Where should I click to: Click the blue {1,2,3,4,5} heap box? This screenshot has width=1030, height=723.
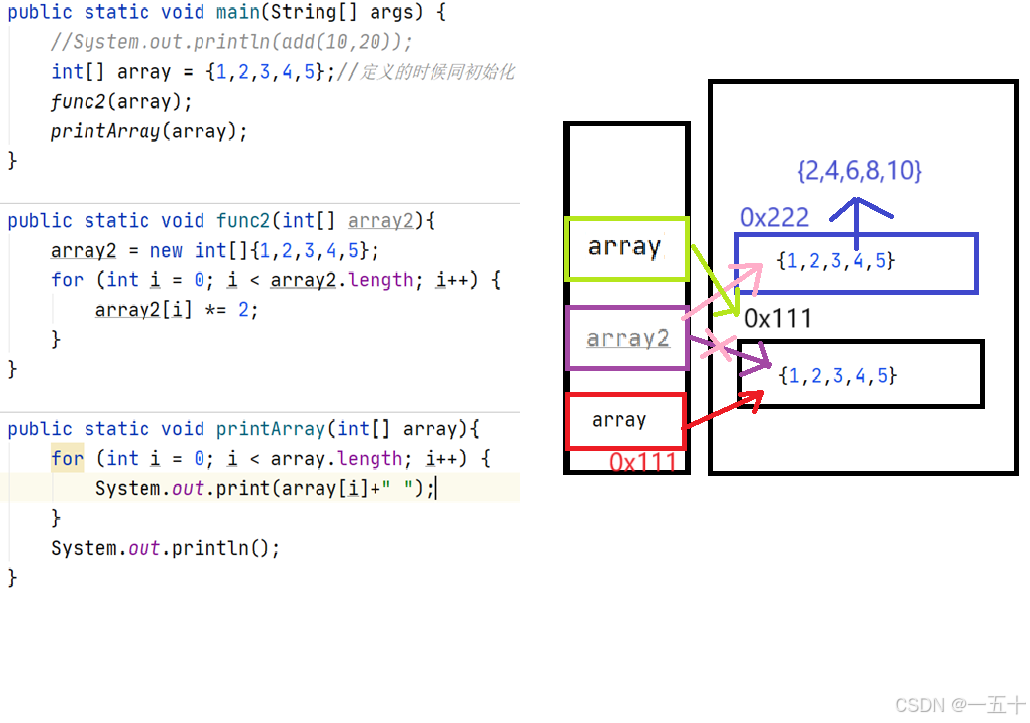pos(856,262)
